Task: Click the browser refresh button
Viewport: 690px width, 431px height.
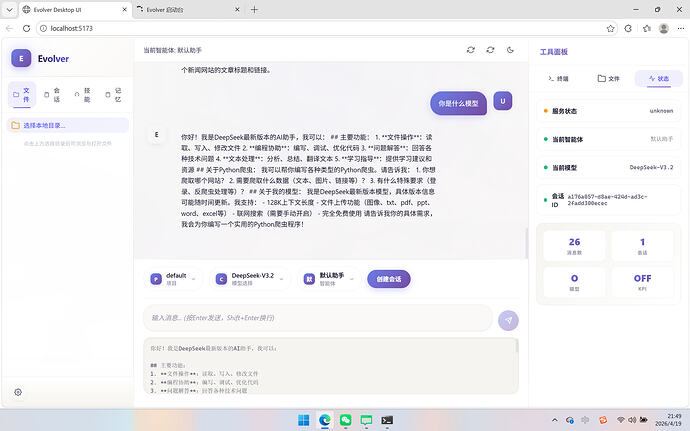Action: 26,28
